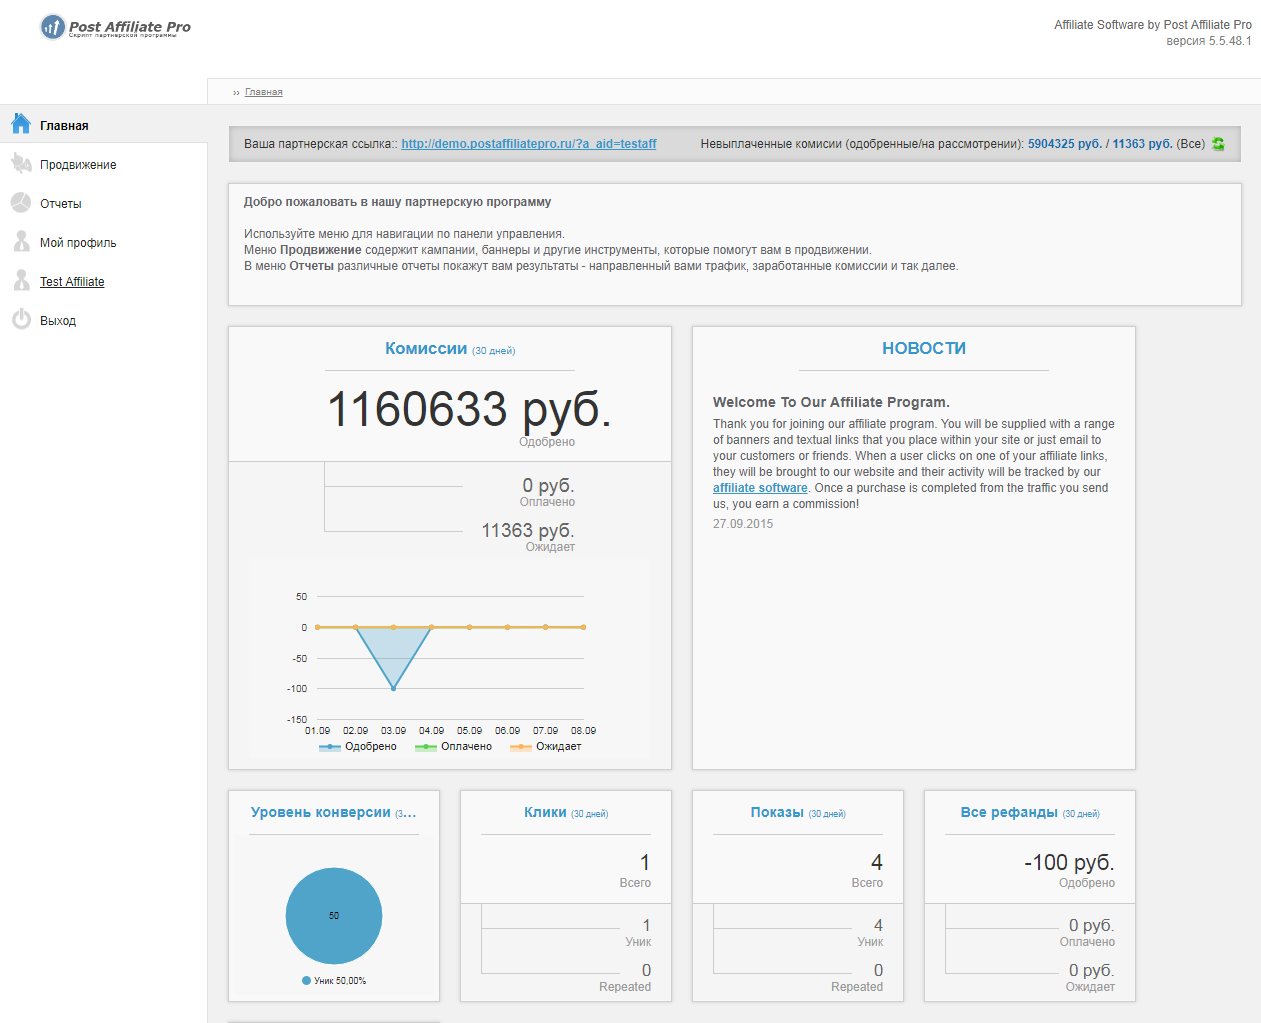Select the Продвижение sidebar icon
The height and width of the screenshot is (1023, 1261).
pyautogui.click(x=20, y=163)
